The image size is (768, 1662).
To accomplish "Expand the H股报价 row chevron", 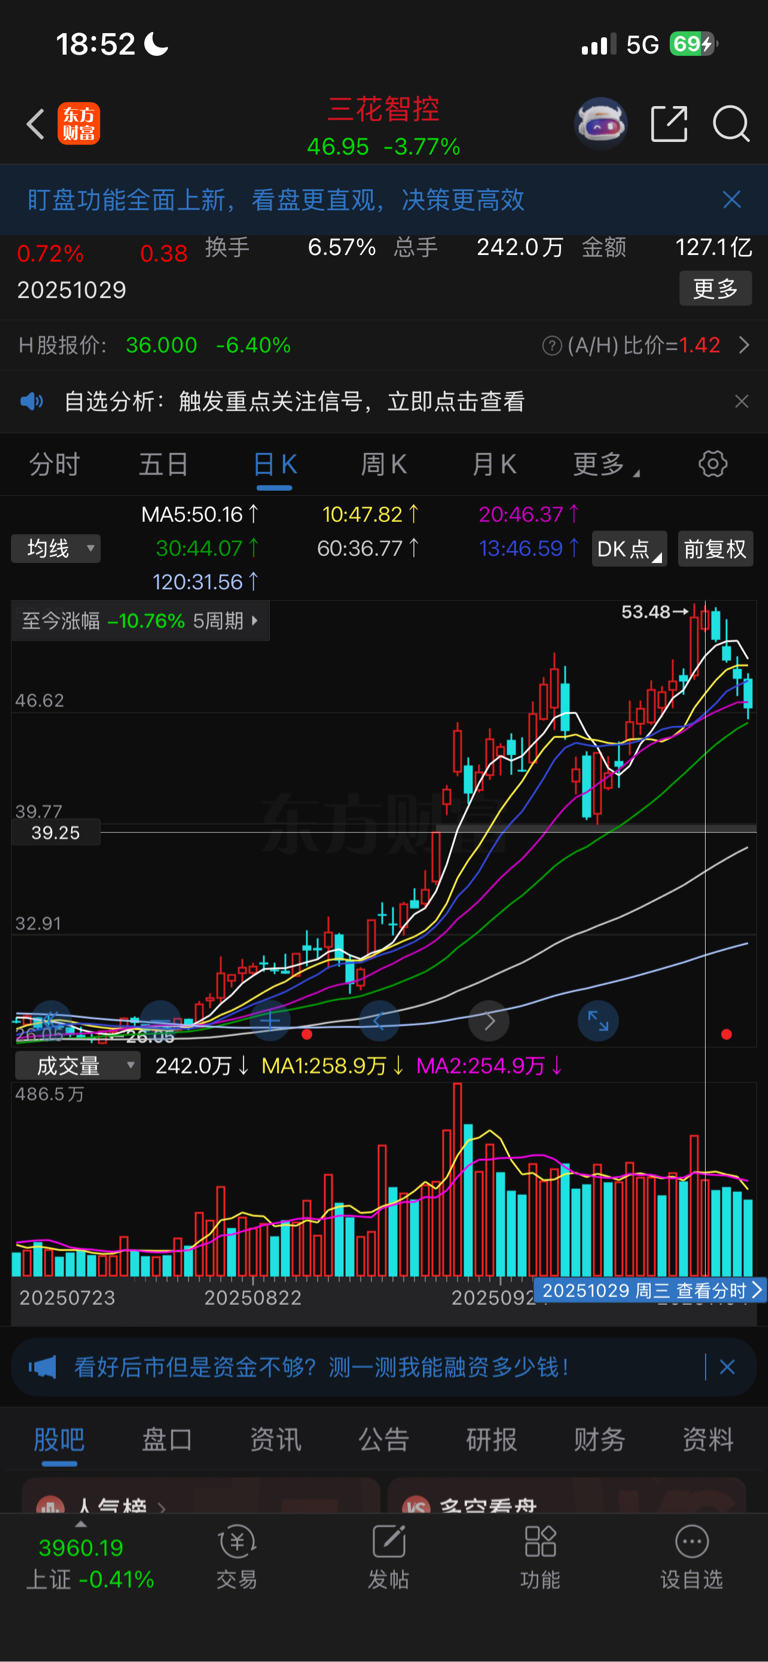I will [x=744, y=346].
